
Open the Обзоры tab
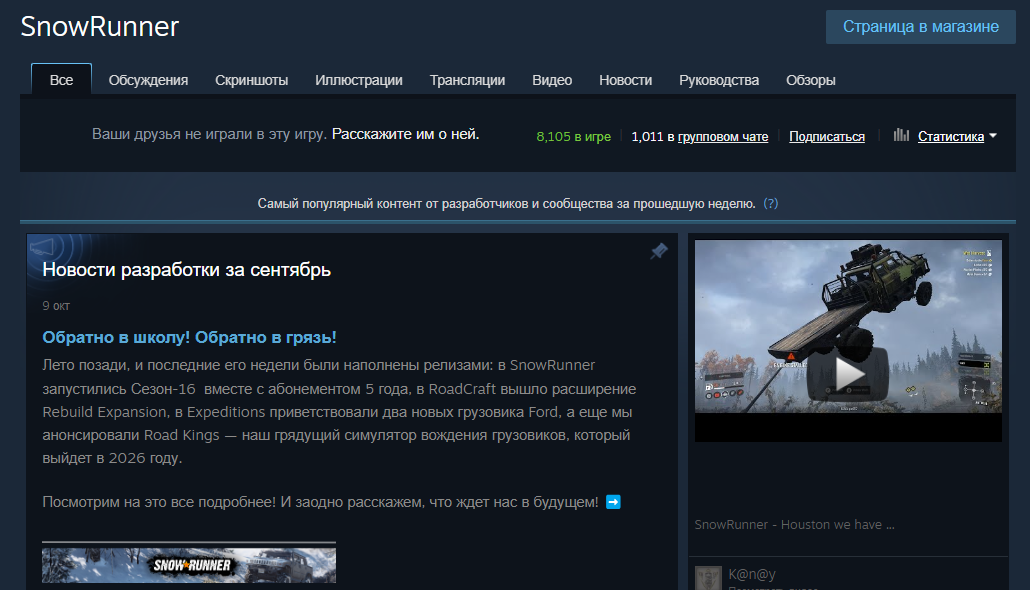pos(811,80)
